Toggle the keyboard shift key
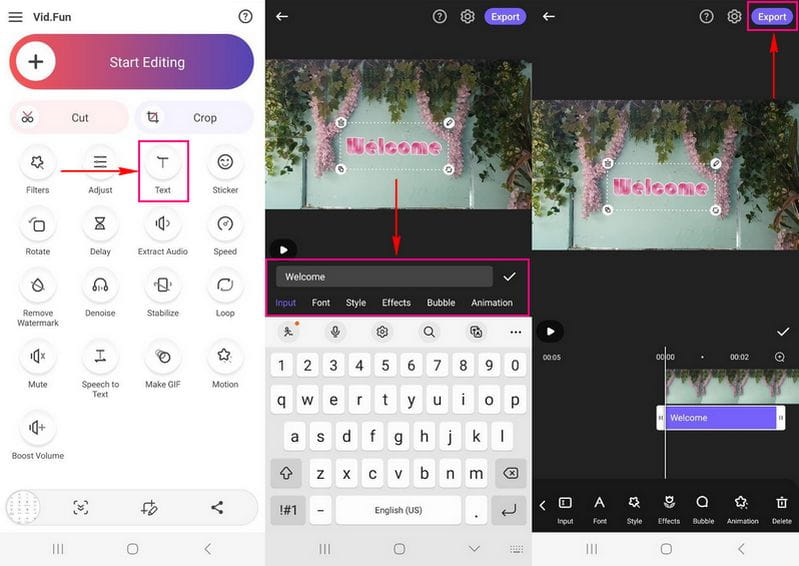The width and height of the screenshot is (799, 566). [x=286, y=473]
